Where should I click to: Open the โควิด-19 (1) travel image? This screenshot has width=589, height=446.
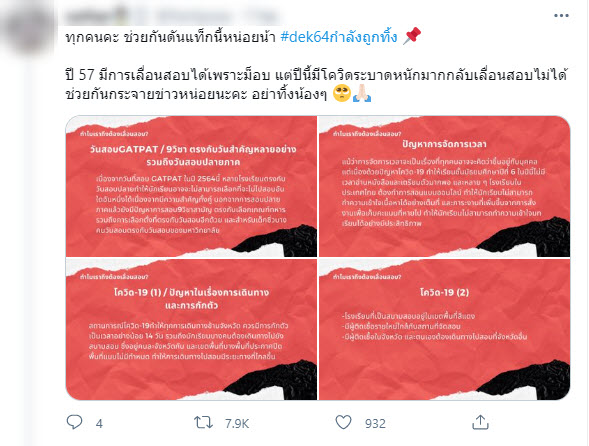point(191,329)
